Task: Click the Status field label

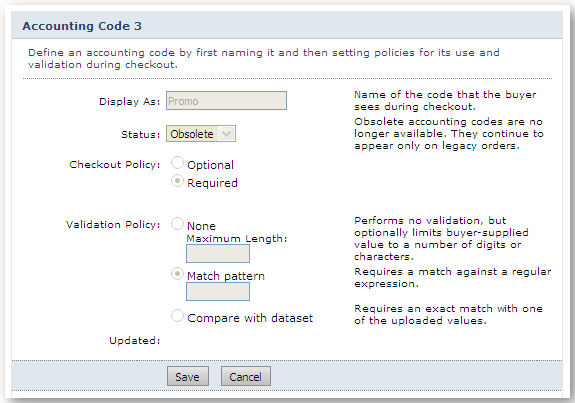Action: pyautogui.click(x=141, y=135)
